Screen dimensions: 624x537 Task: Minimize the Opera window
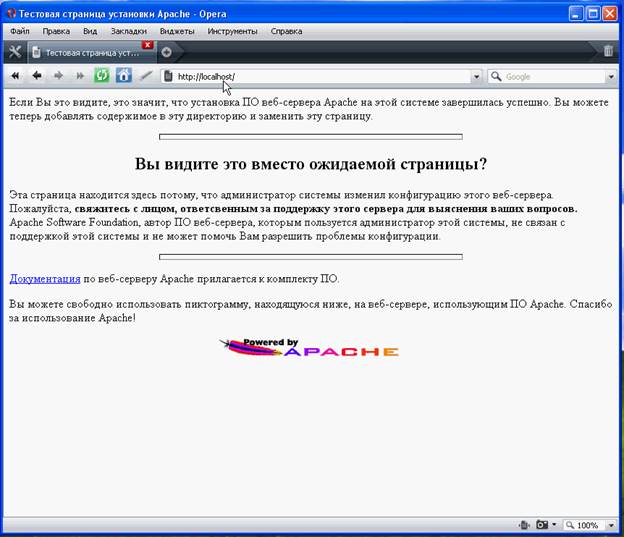[x=576, y=14]
